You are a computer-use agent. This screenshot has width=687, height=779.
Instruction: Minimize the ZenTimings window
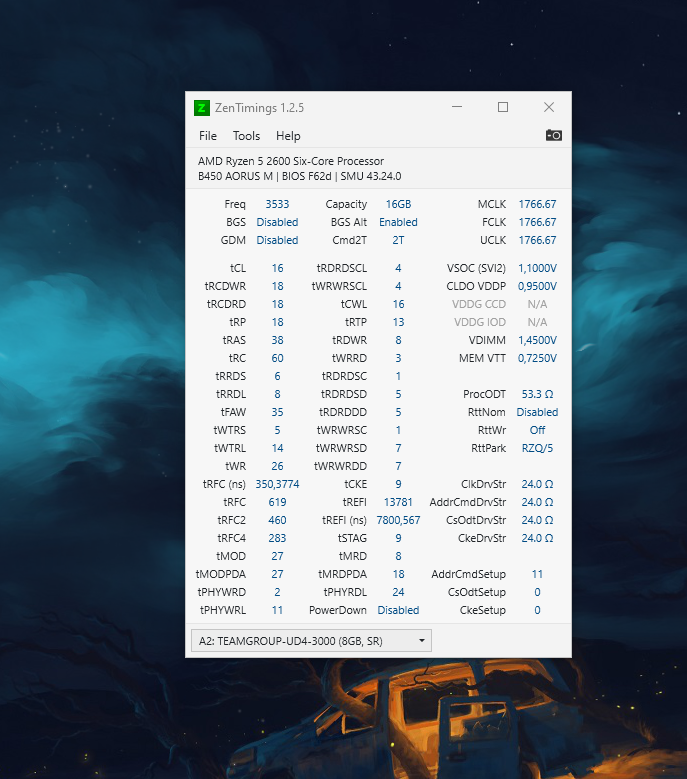tap(457, 107)
